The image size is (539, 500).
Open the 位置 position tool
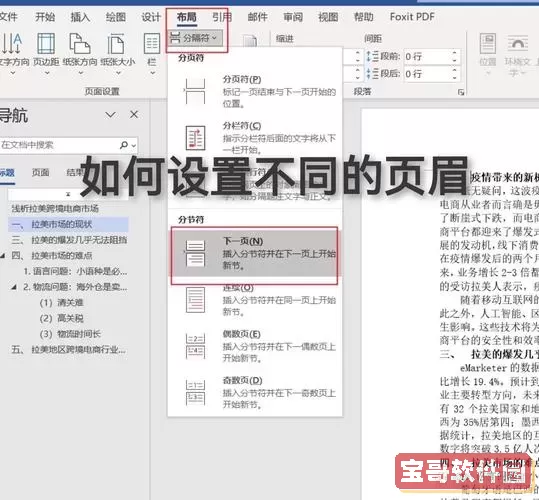click(x=488, y=54)
